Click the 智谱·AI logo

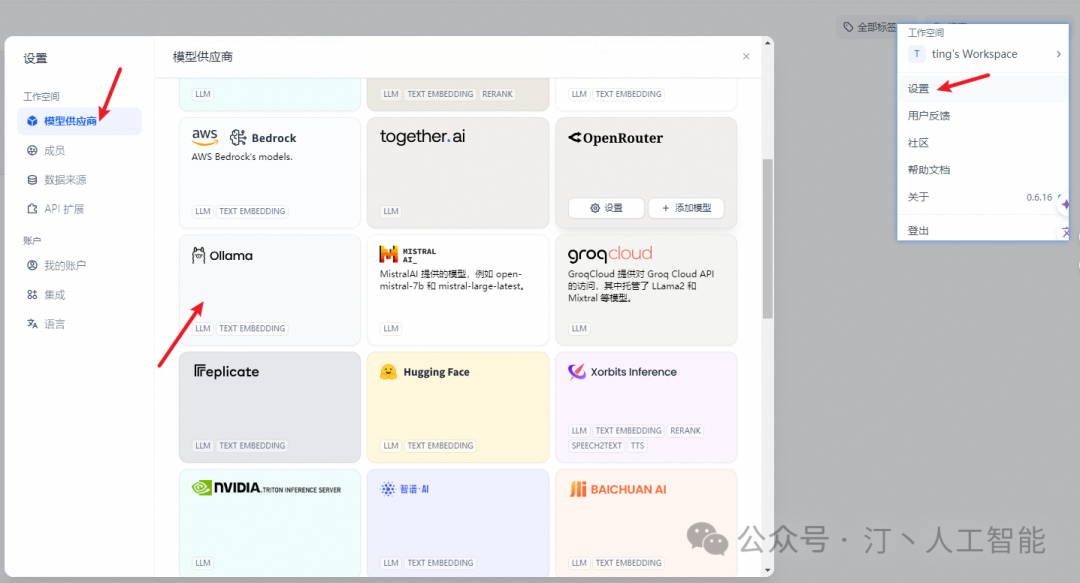[405, 489]
